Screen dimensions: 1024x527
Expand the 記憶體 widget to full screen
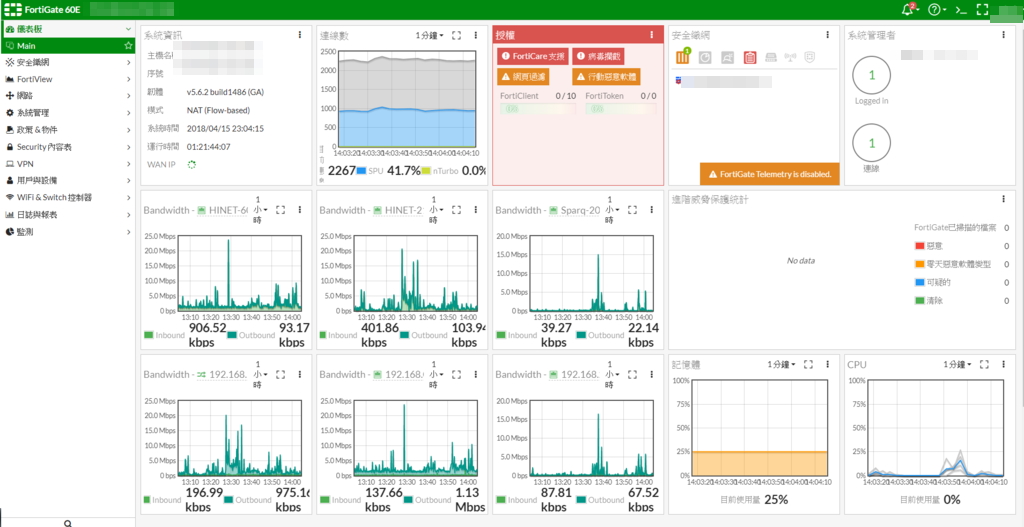coord(808,364)
